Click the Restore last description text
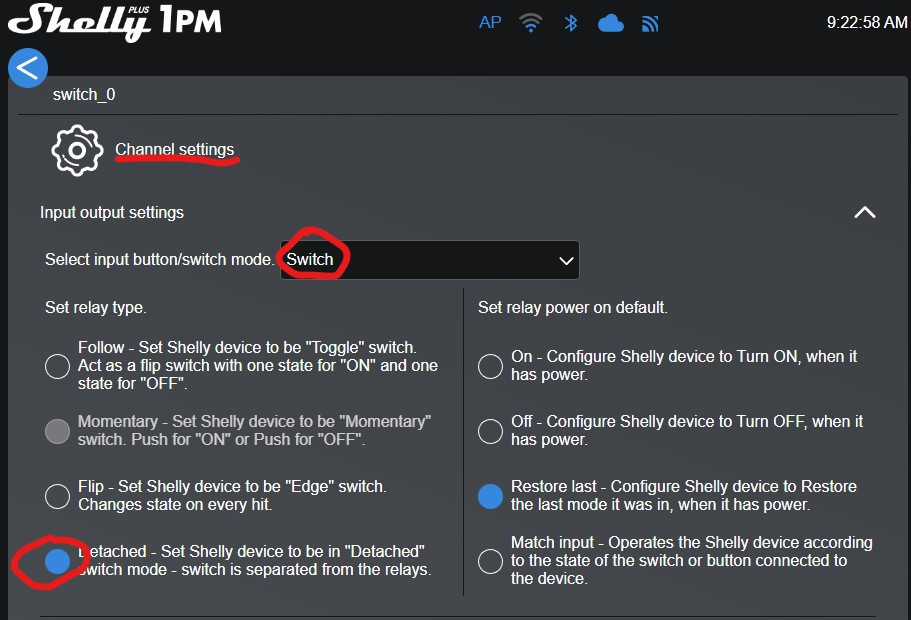The image size is (911, 620). (684, 496)
